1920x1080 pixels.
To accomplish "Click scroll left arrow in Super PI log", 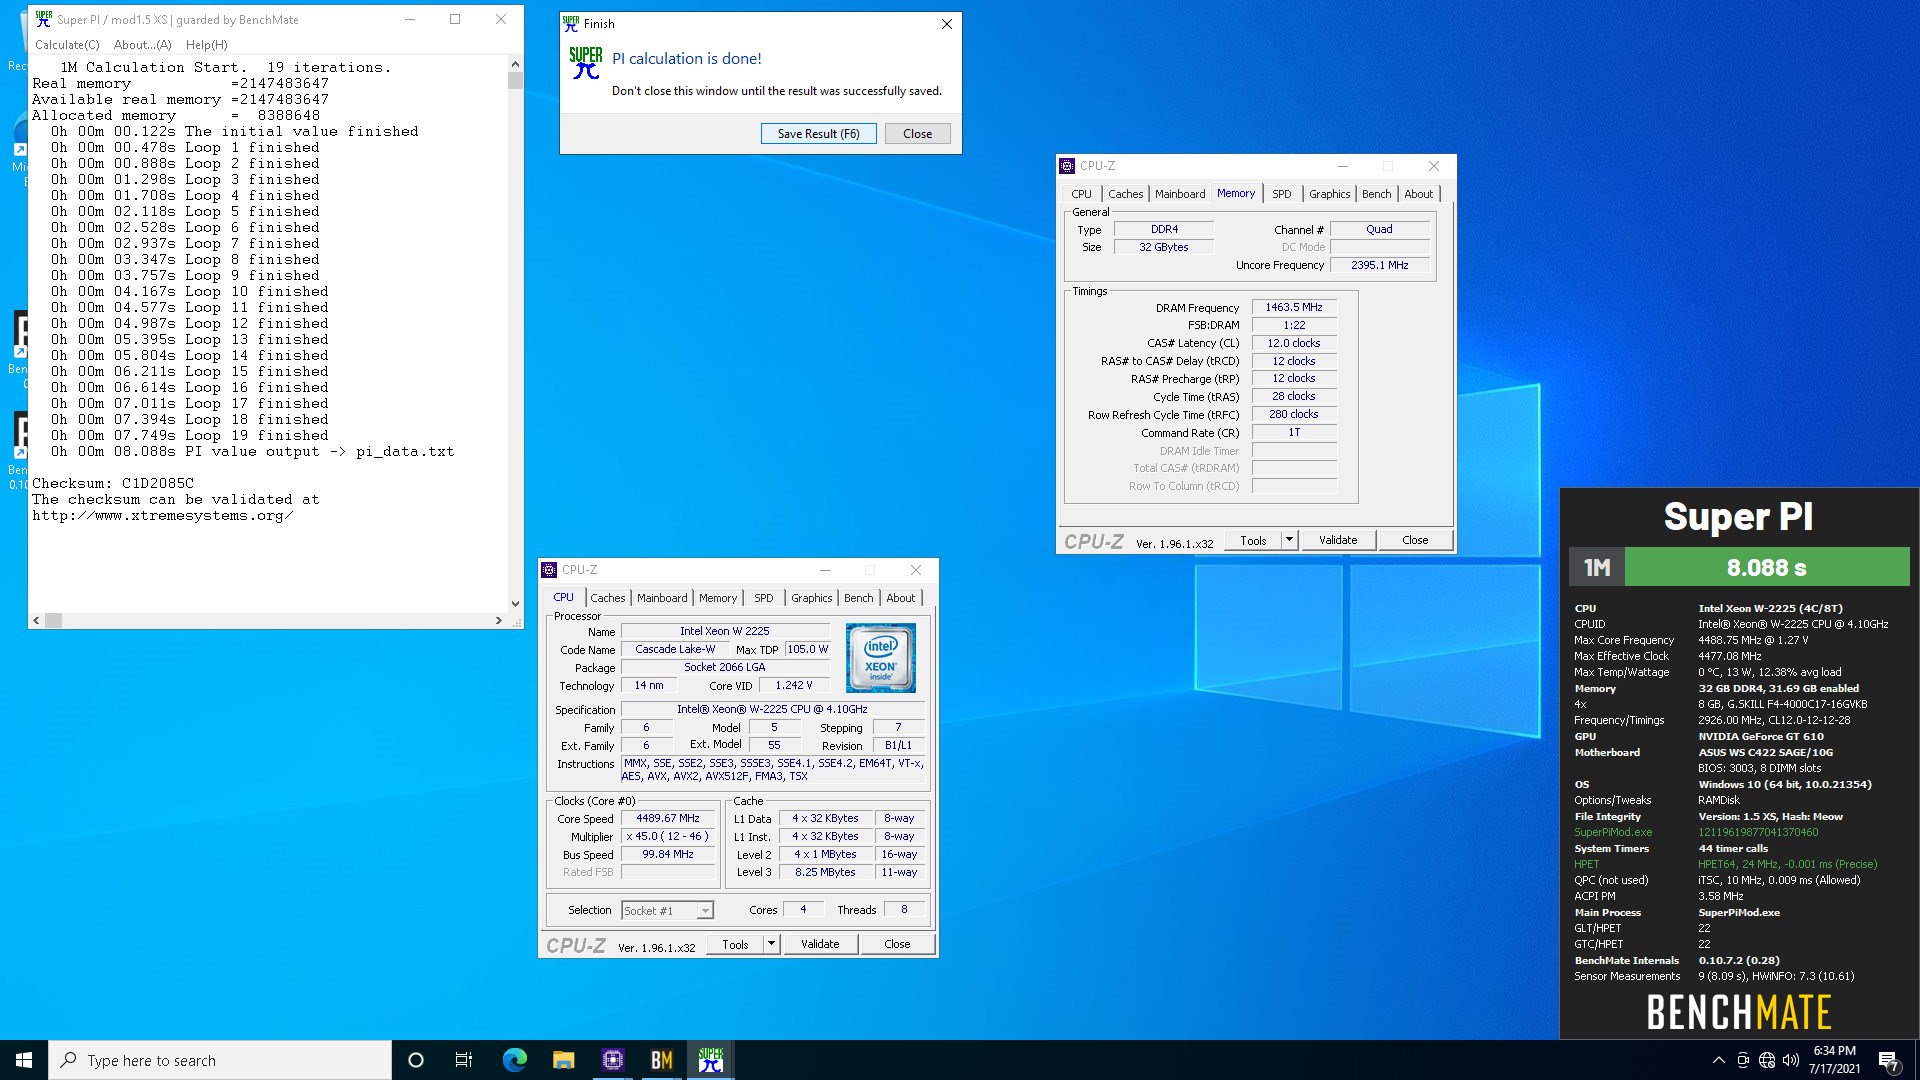I will 37,621.
